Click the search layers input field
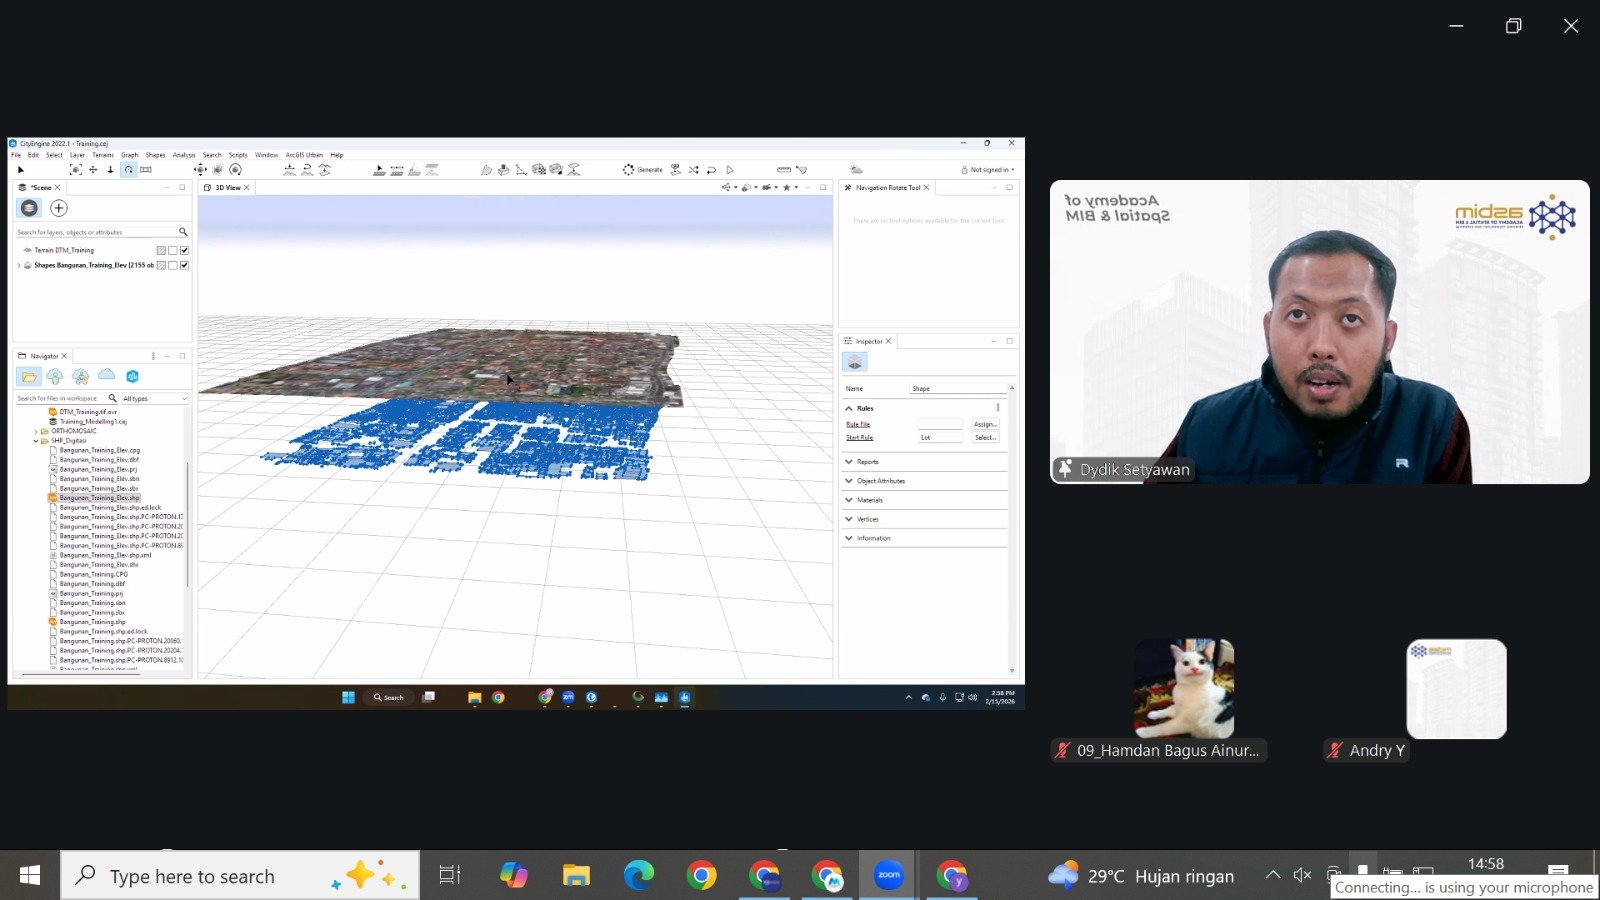1600x900 pixels. coord(95,232)
